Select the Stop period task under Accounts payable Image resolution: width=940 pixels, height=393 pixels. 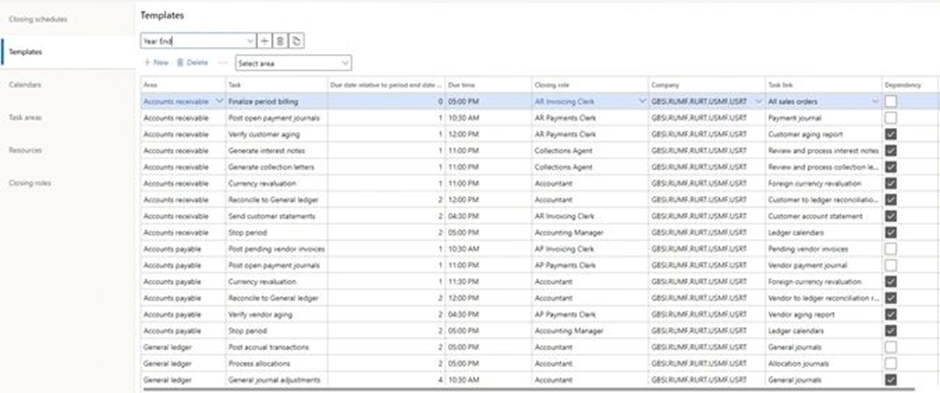point(276,331)
